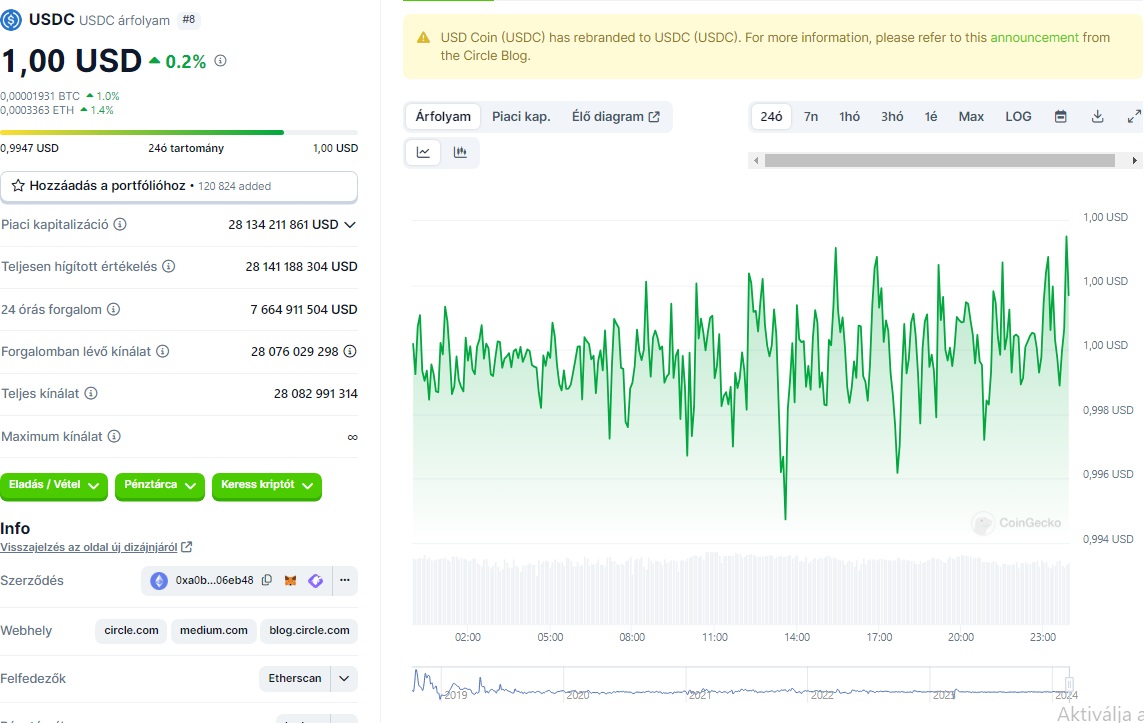Select the 7n time range

pos(811,117)
